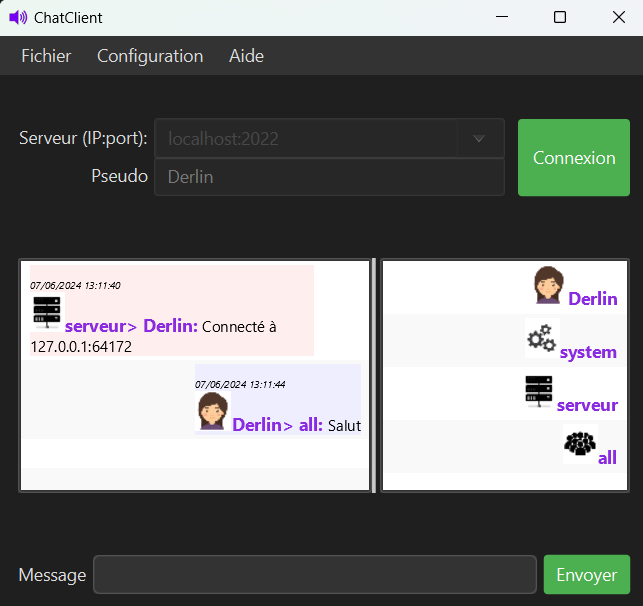Click Derlin's avatar in the Salut message
The image size is (643, 606).
(212, 412)
